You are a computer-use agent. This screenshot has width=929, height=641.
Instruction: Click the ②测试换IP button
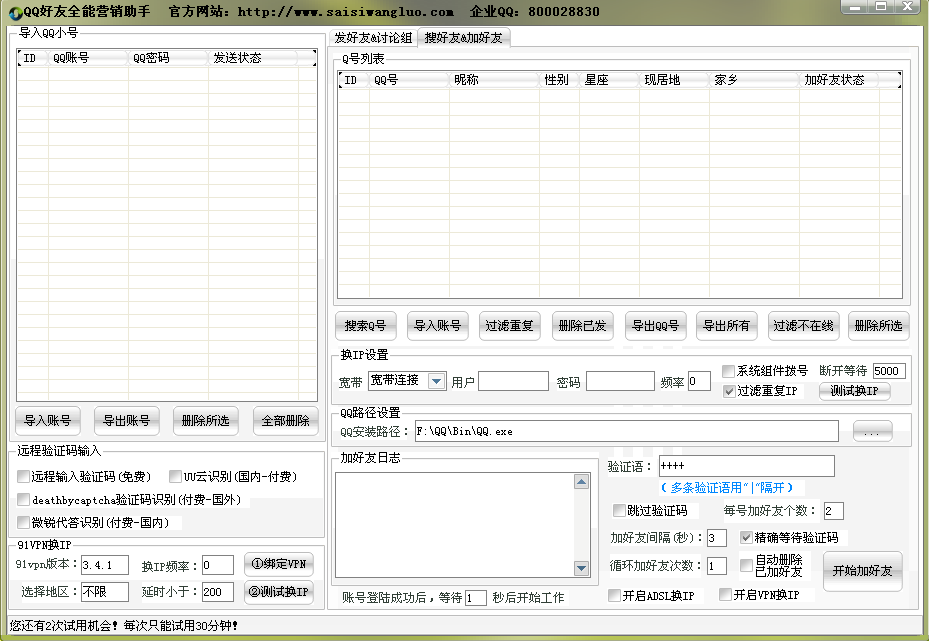tap(278, 592)
